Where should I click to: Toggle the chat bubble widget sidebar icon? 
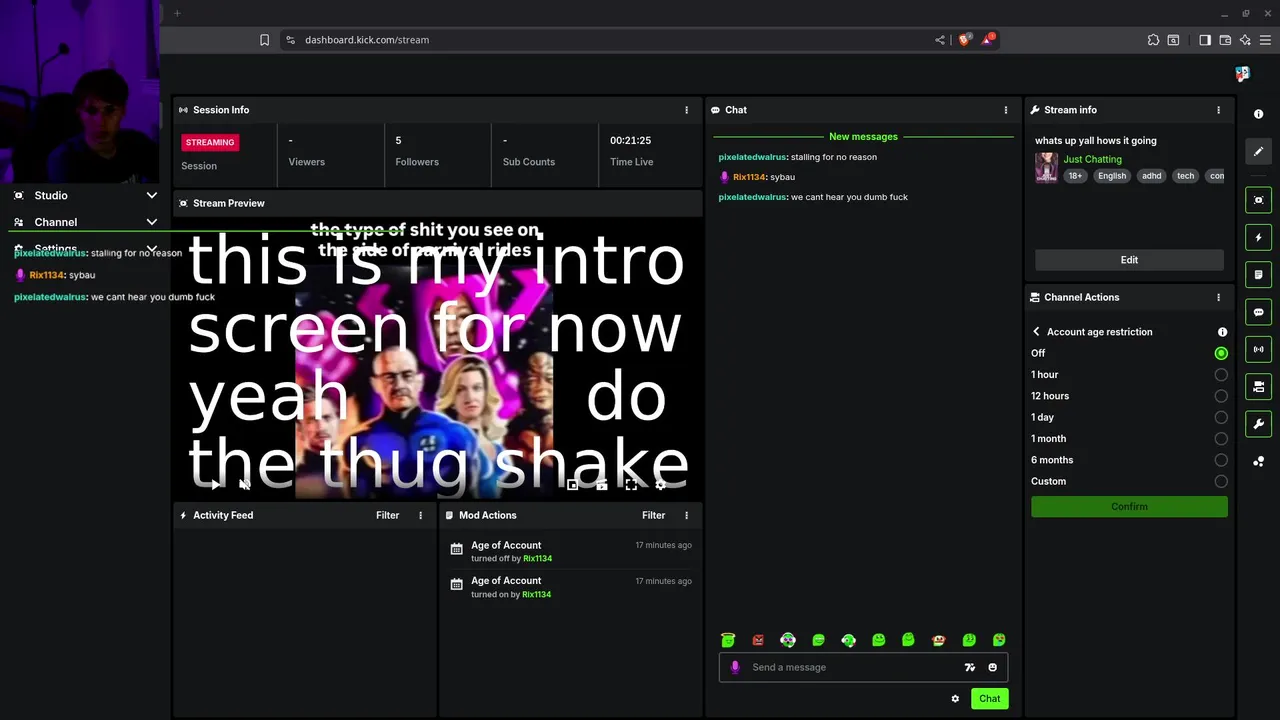(x=1259, y=312)
